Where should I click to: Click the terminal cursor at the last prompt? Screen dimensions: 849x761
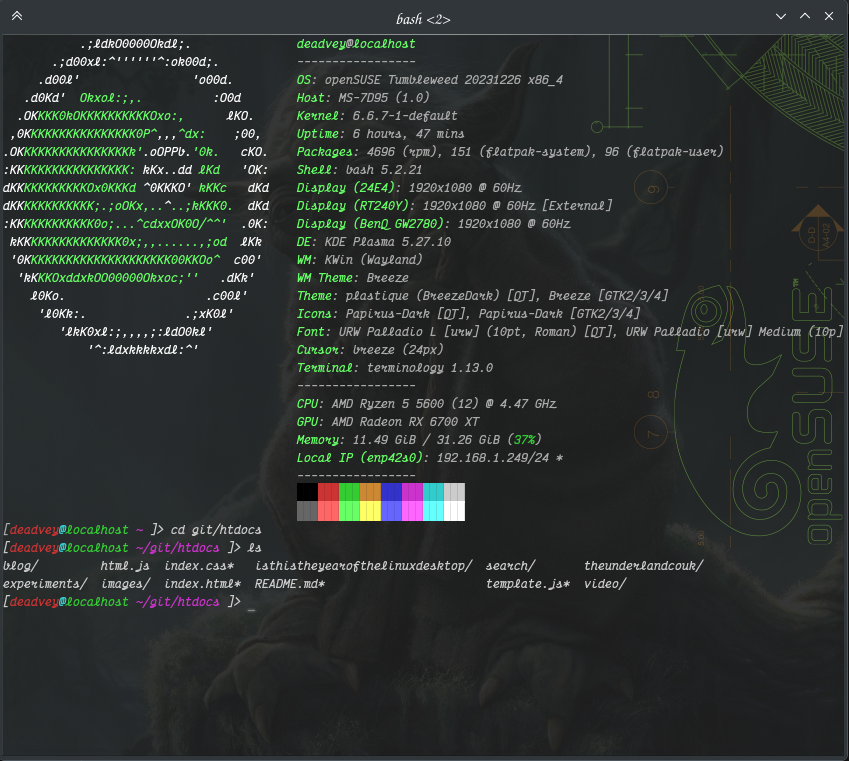pos(251,610)
